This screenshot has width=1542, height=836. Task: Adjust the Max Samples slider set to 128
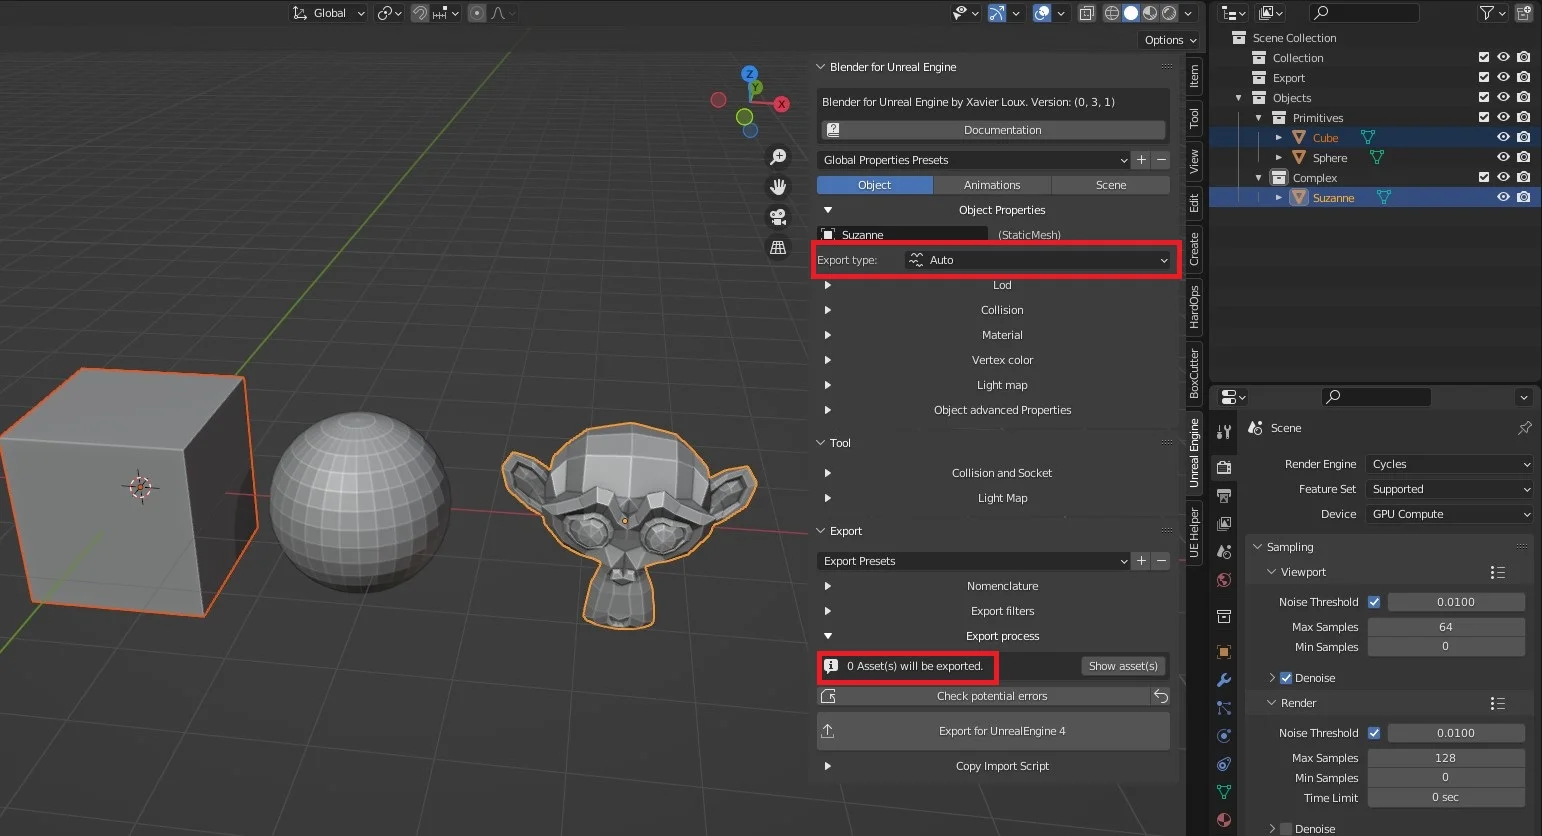(x=1446, y=757)
